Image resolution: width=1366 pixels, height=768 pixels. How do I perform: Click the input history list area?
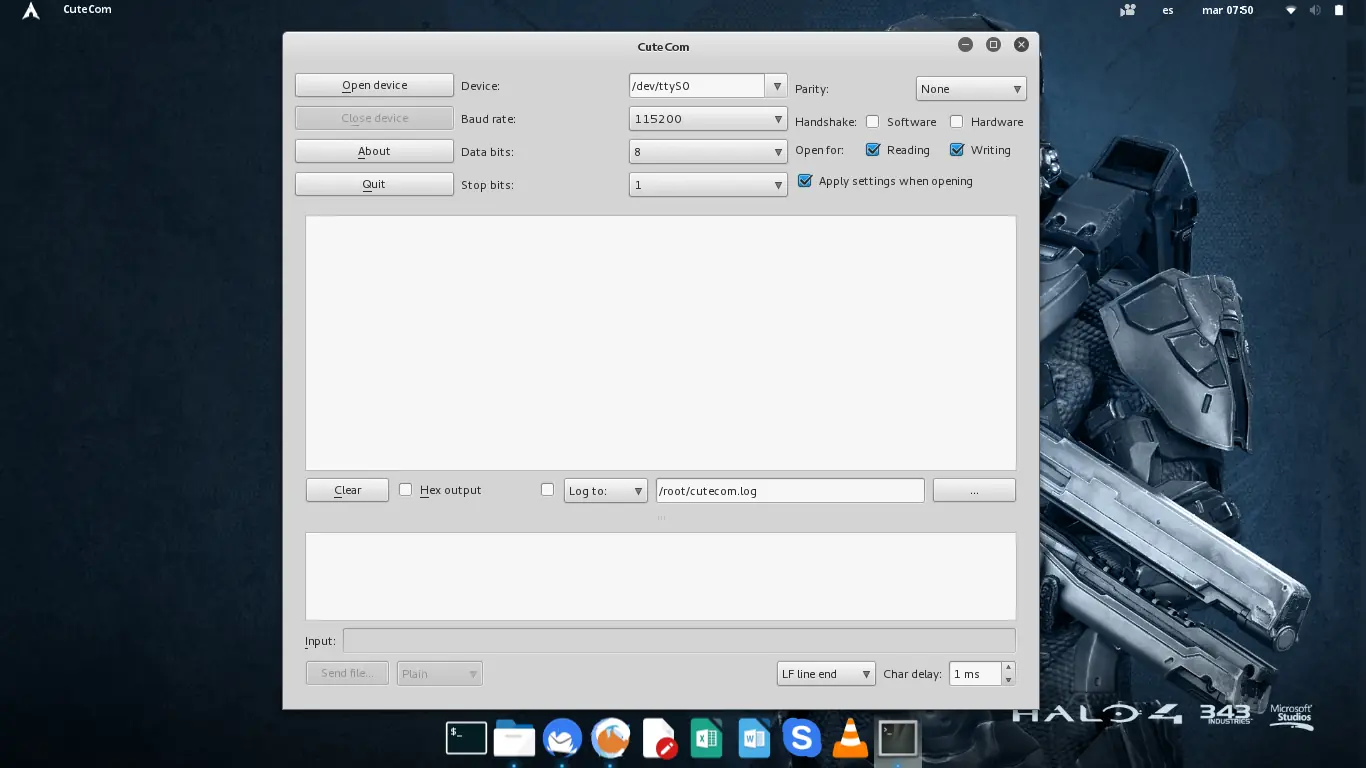coord(660,576)
